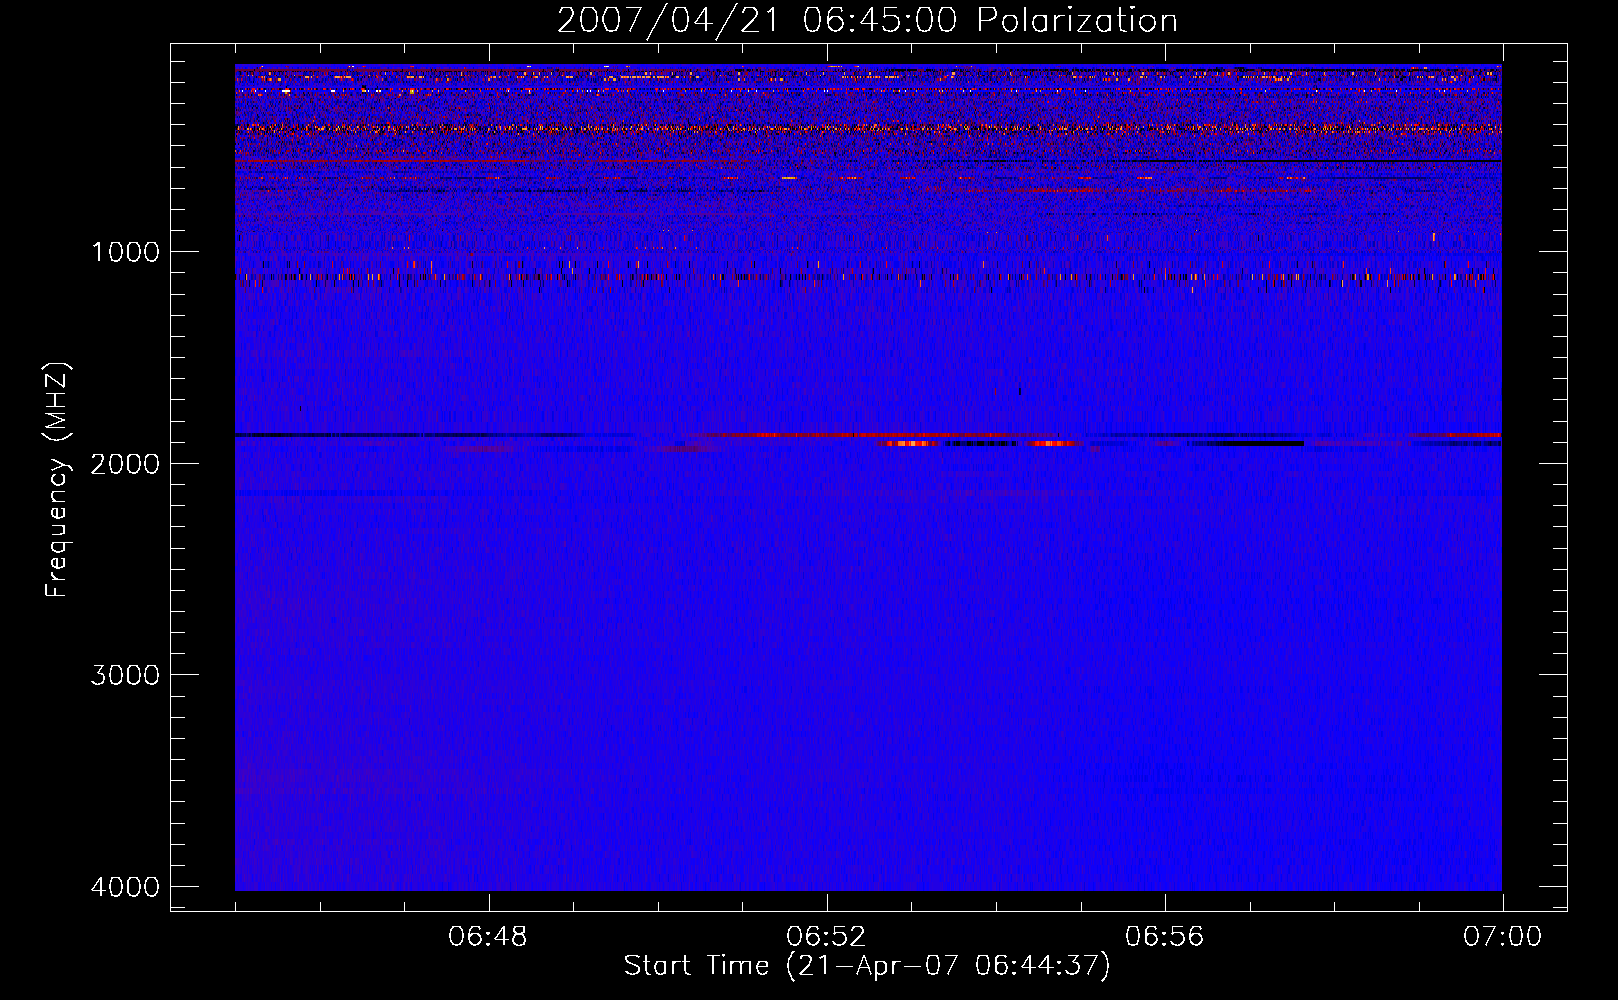Click the 3000 frequency tick label
The width and height of the screenshot is (1618, 1000).
point(125,675)
